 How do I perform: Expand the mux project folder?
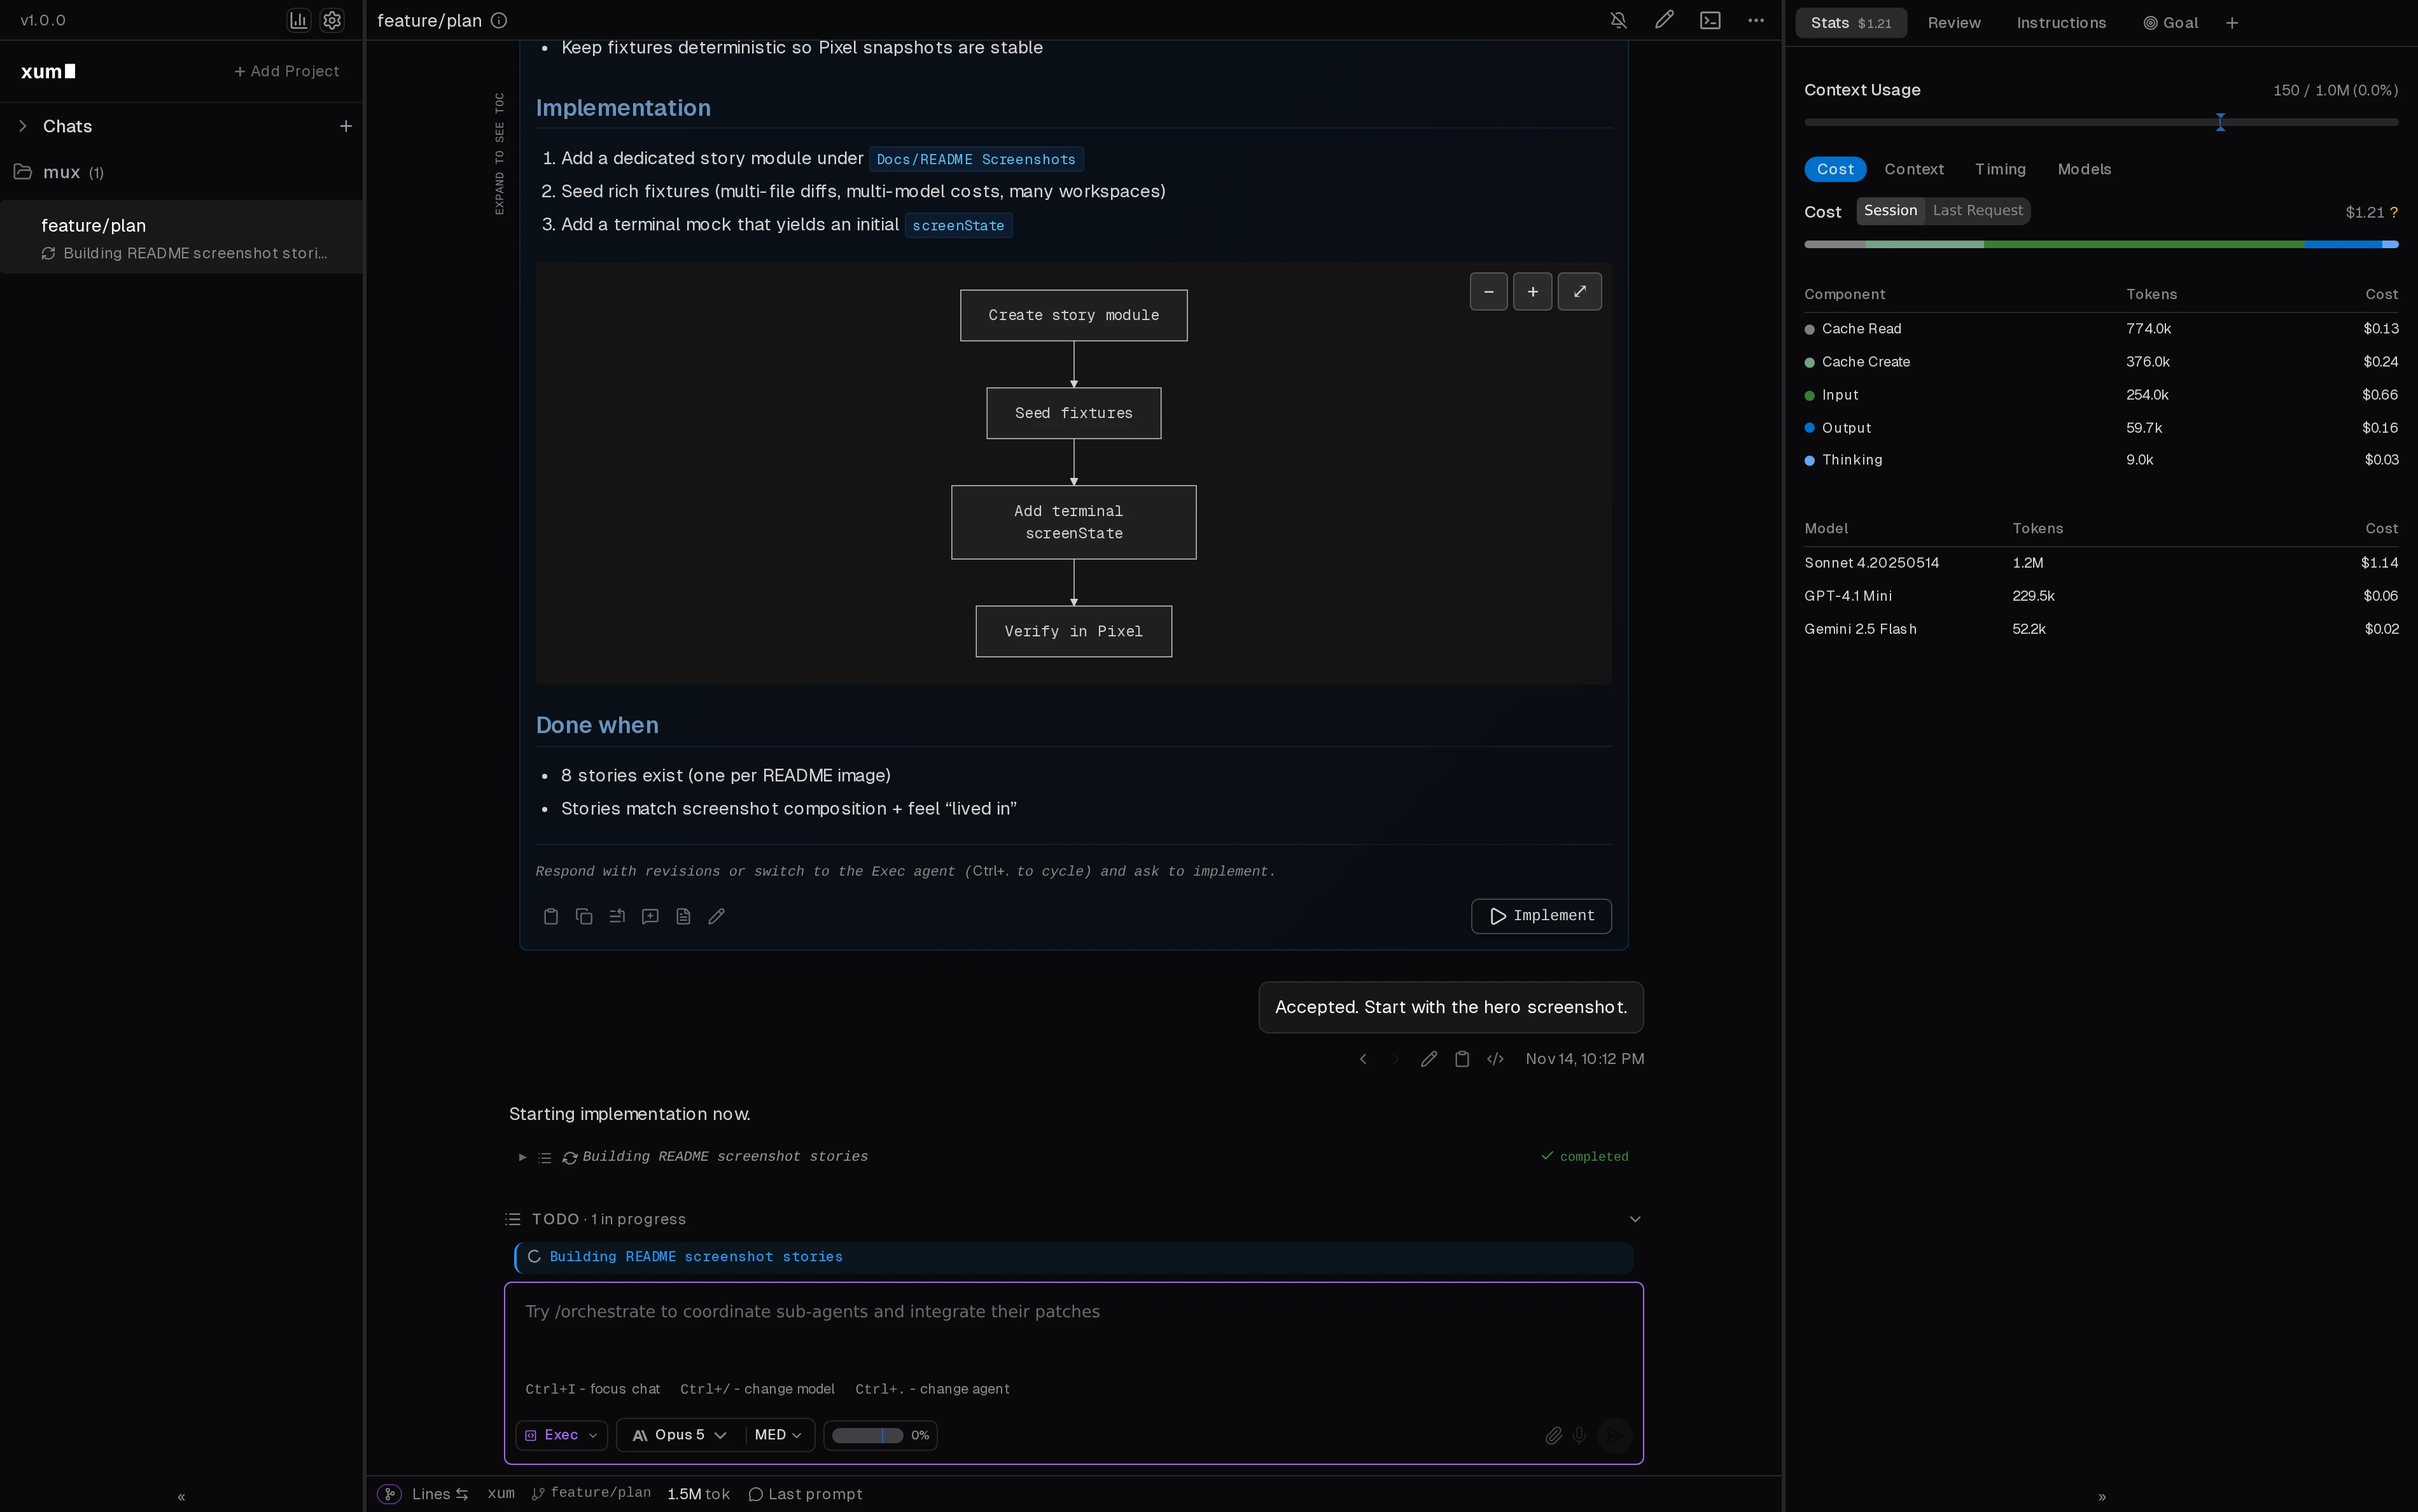(x=23, y=172)
